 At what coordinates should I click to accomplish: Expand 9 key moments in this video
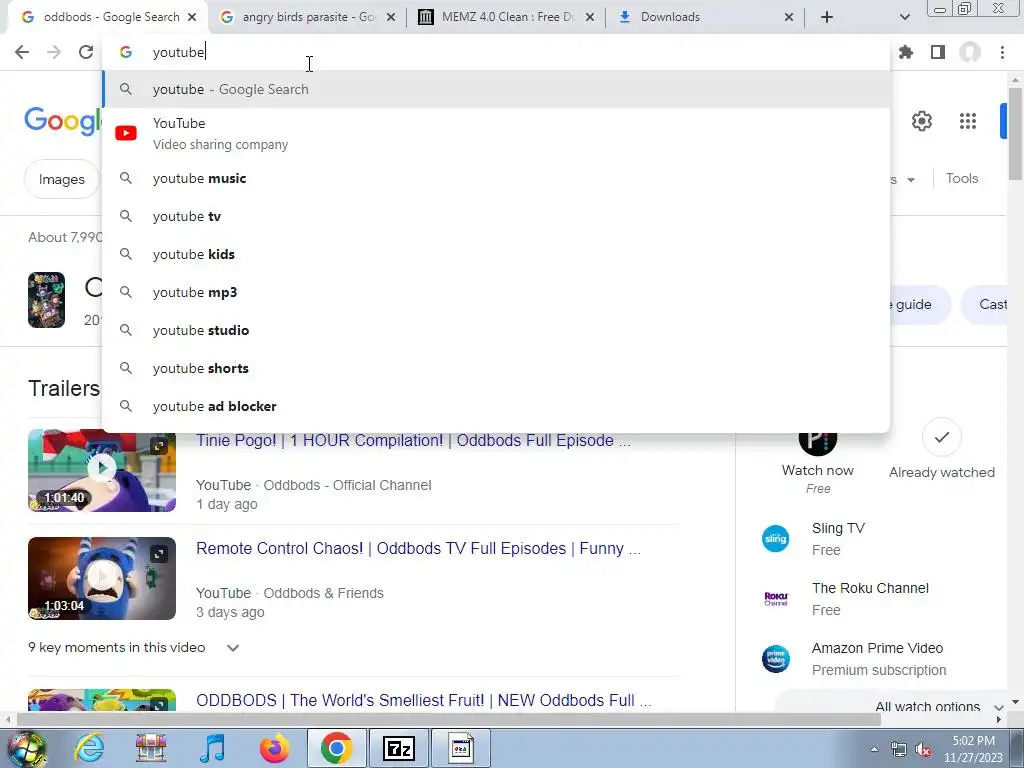134,647
